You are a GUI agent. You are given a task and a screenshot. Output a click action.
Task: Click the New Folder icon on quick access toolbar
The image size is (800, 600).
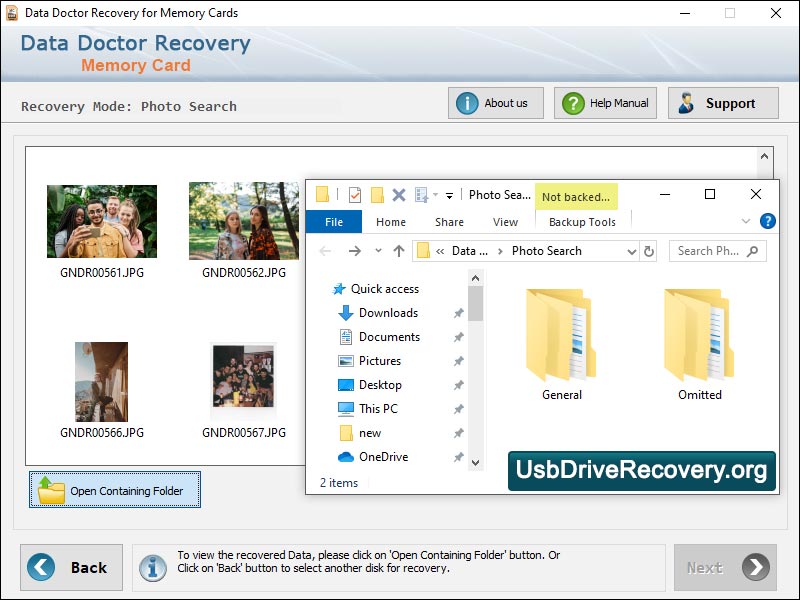click(x=376, y=194)
